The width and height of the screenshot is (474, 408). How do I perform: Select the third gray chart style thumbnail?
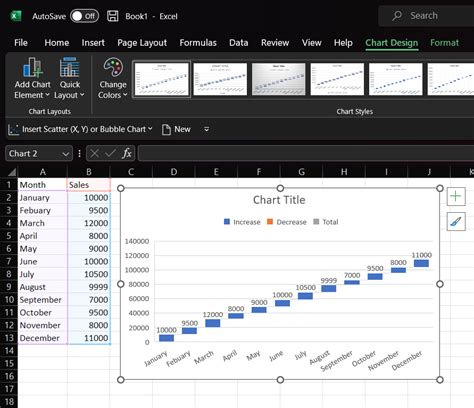click(278, 79)
